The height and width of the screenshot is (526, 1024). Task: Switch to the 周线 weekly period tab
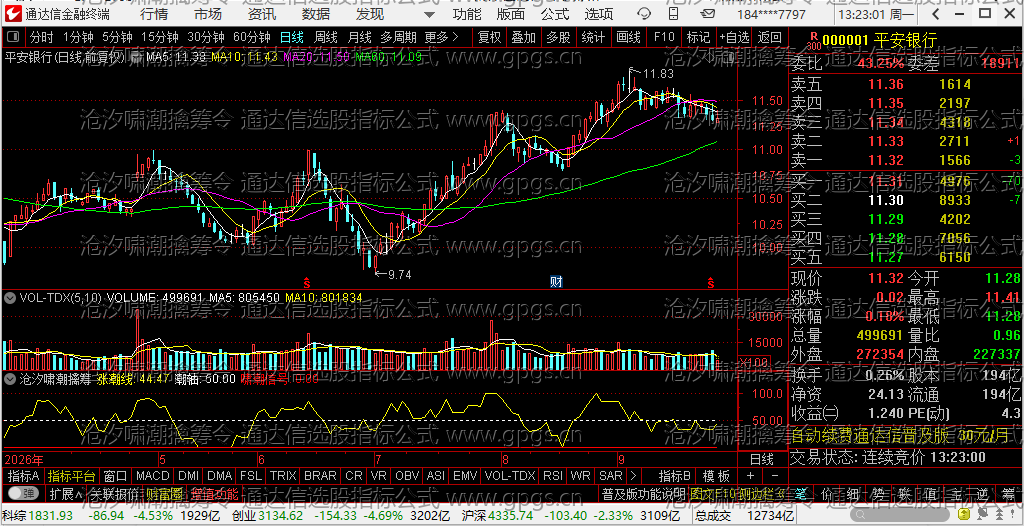[x=325, y=37]
